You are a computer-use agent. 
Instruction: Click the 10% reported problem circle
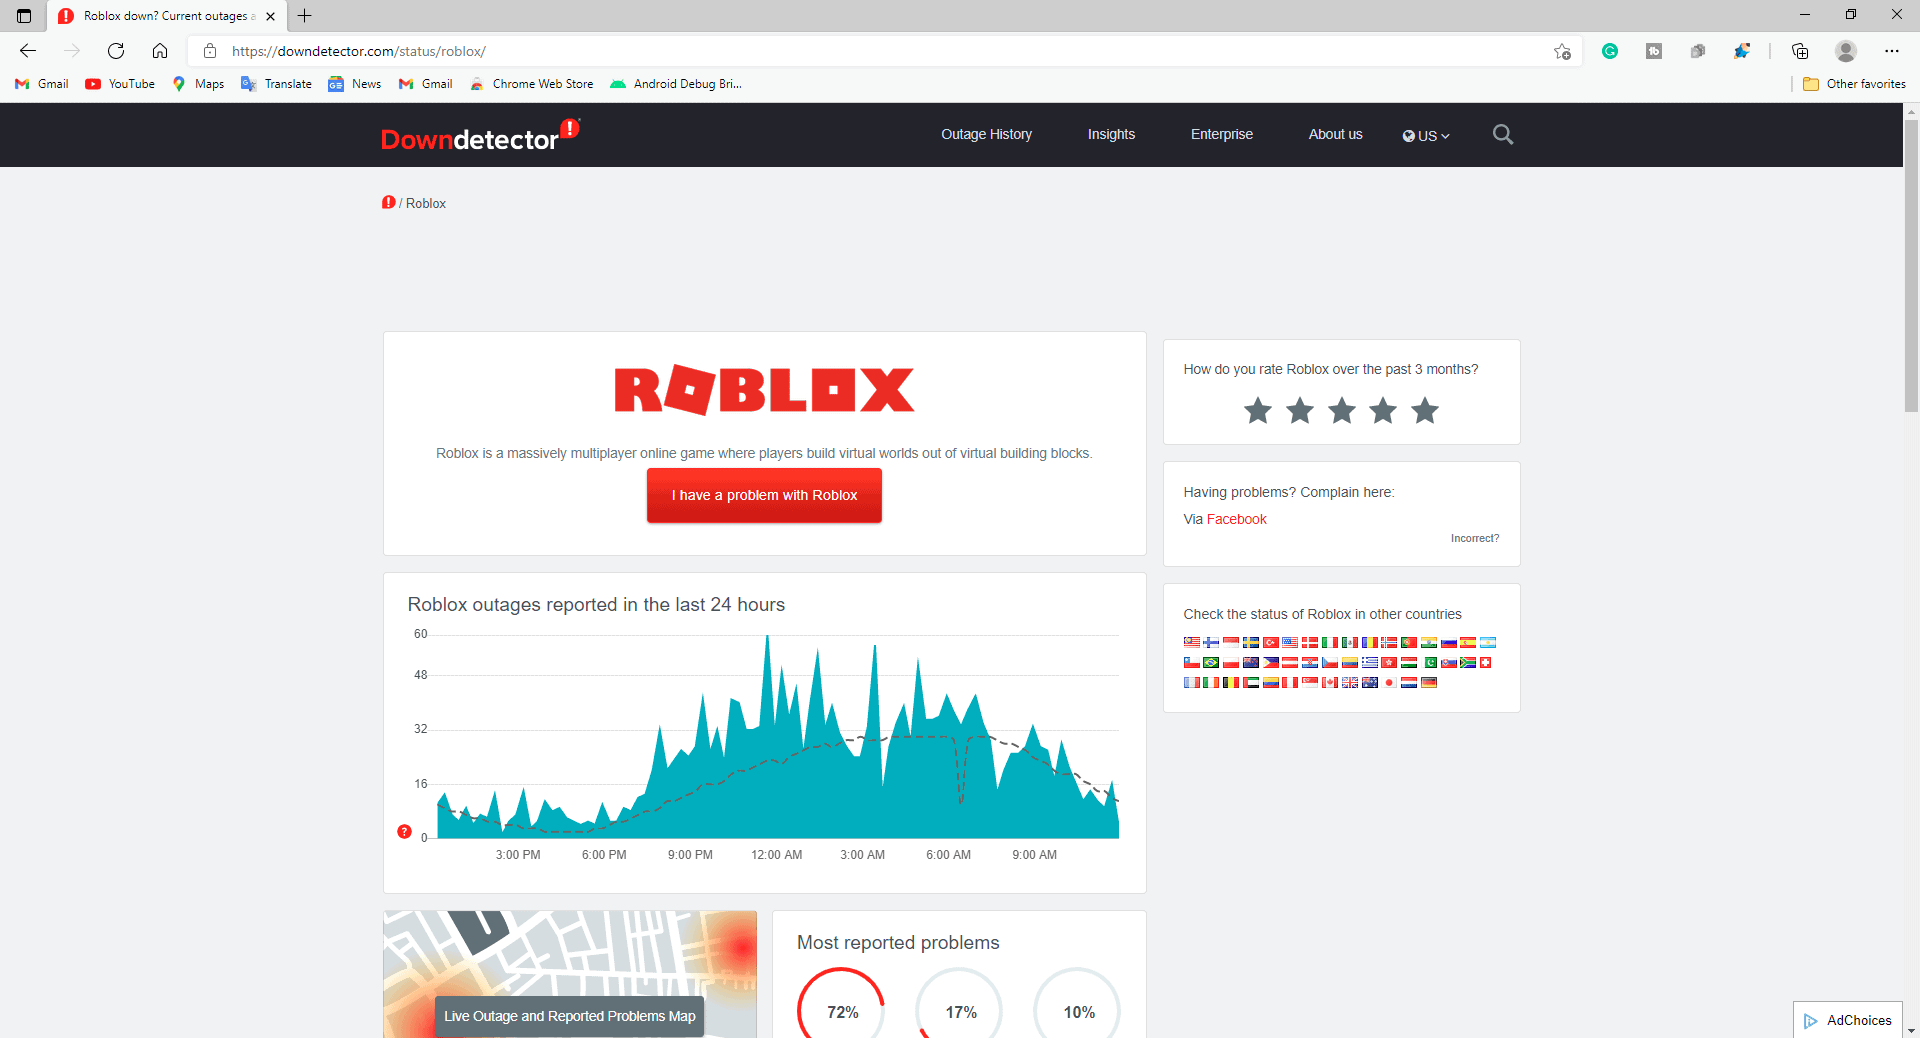[1078, 1003]
